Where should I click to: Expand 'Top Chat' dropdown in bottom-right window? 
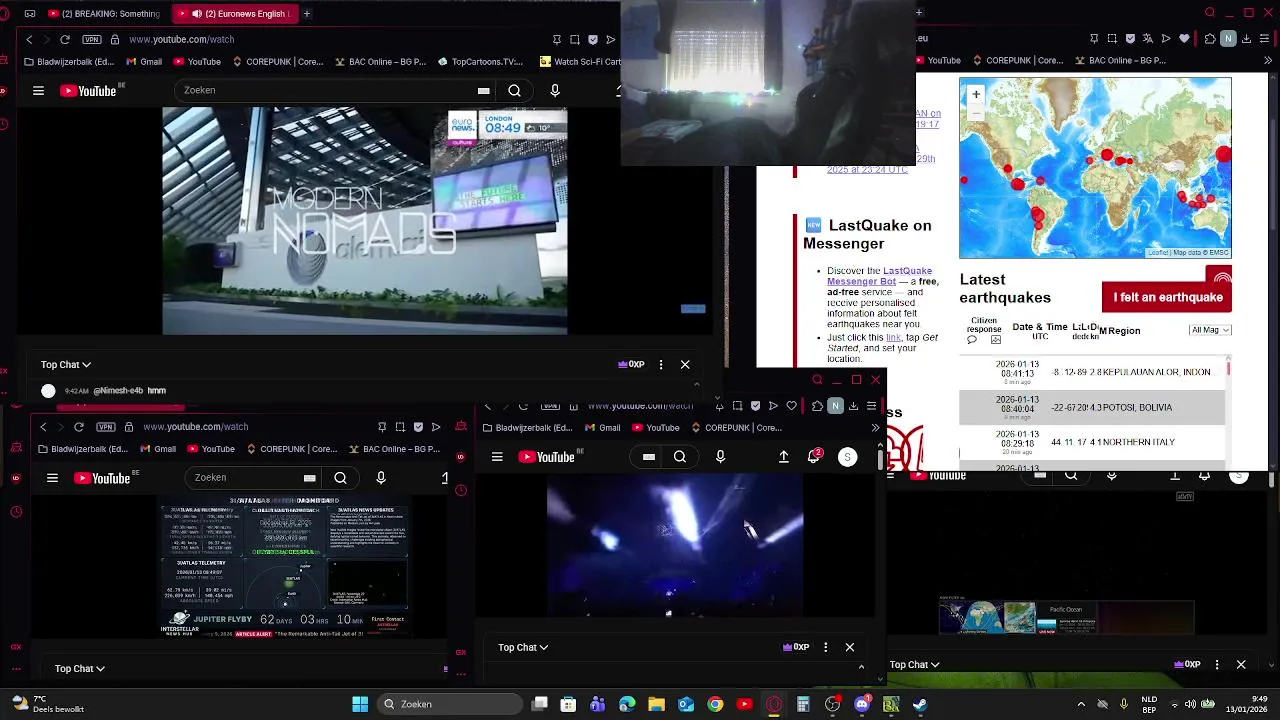[x=915, y=665]
